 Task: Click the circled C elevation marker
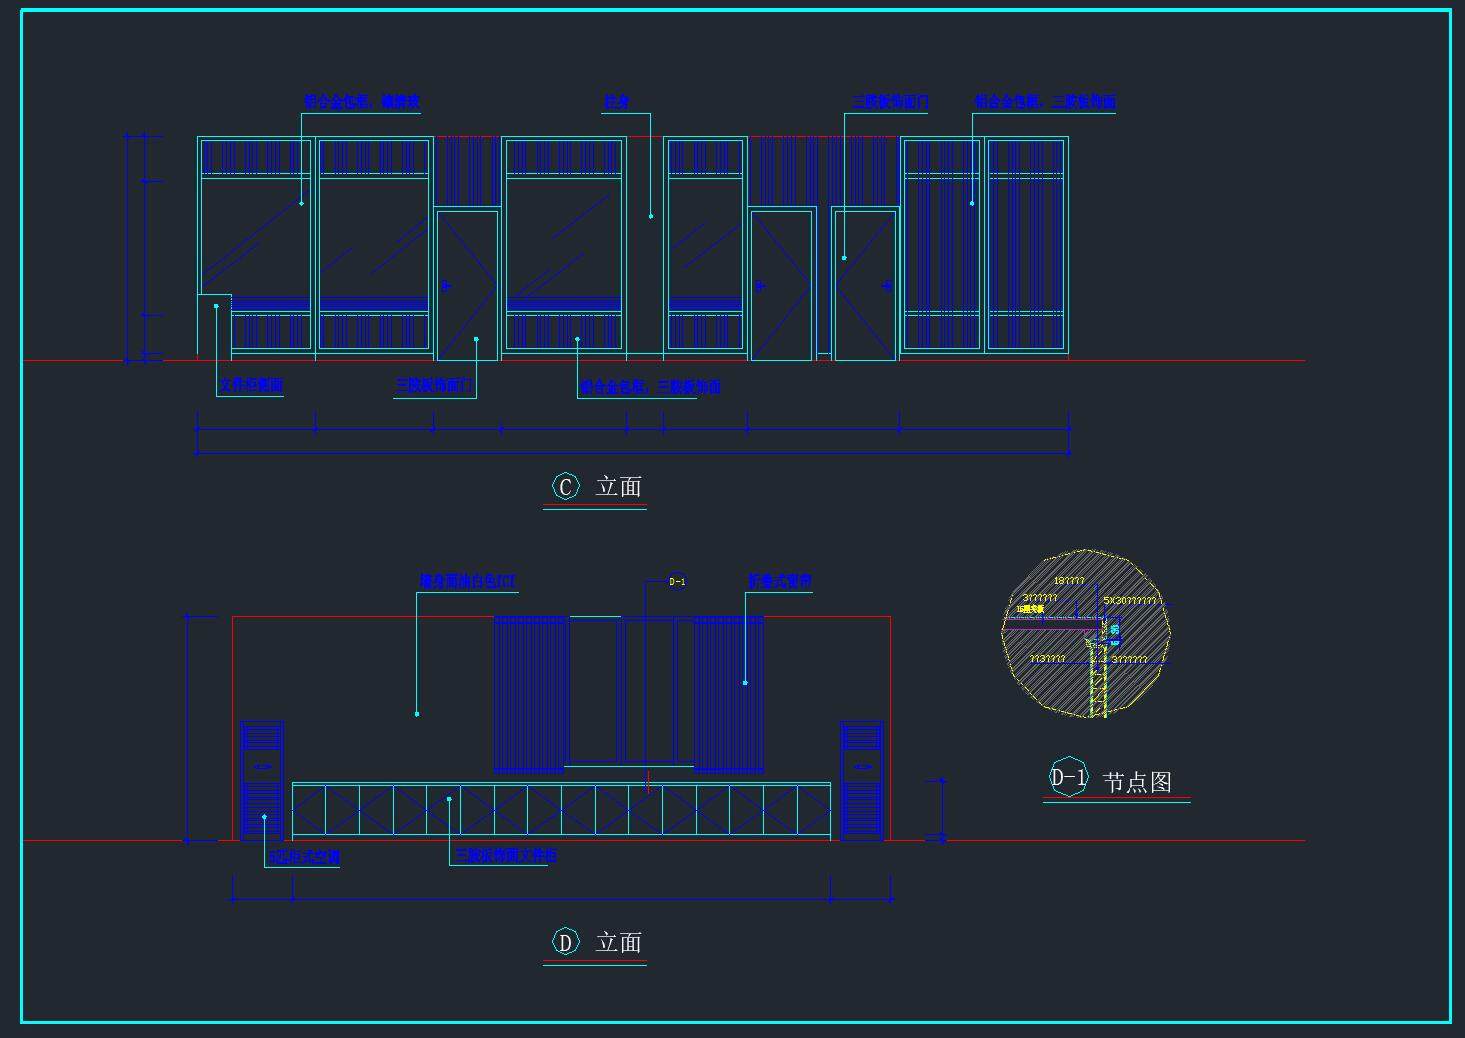tap(565, 487)
